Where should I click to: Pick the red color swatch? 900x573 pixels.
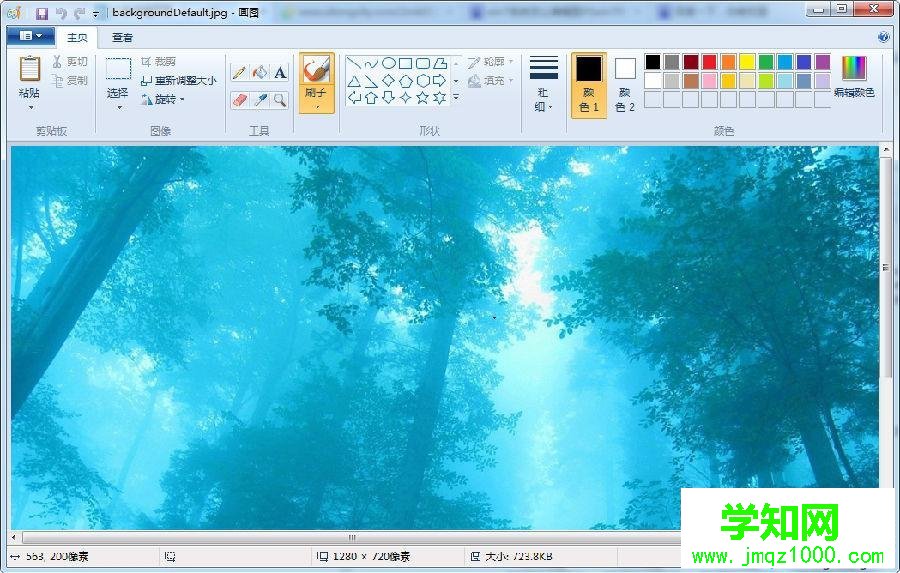pos(709,61)
